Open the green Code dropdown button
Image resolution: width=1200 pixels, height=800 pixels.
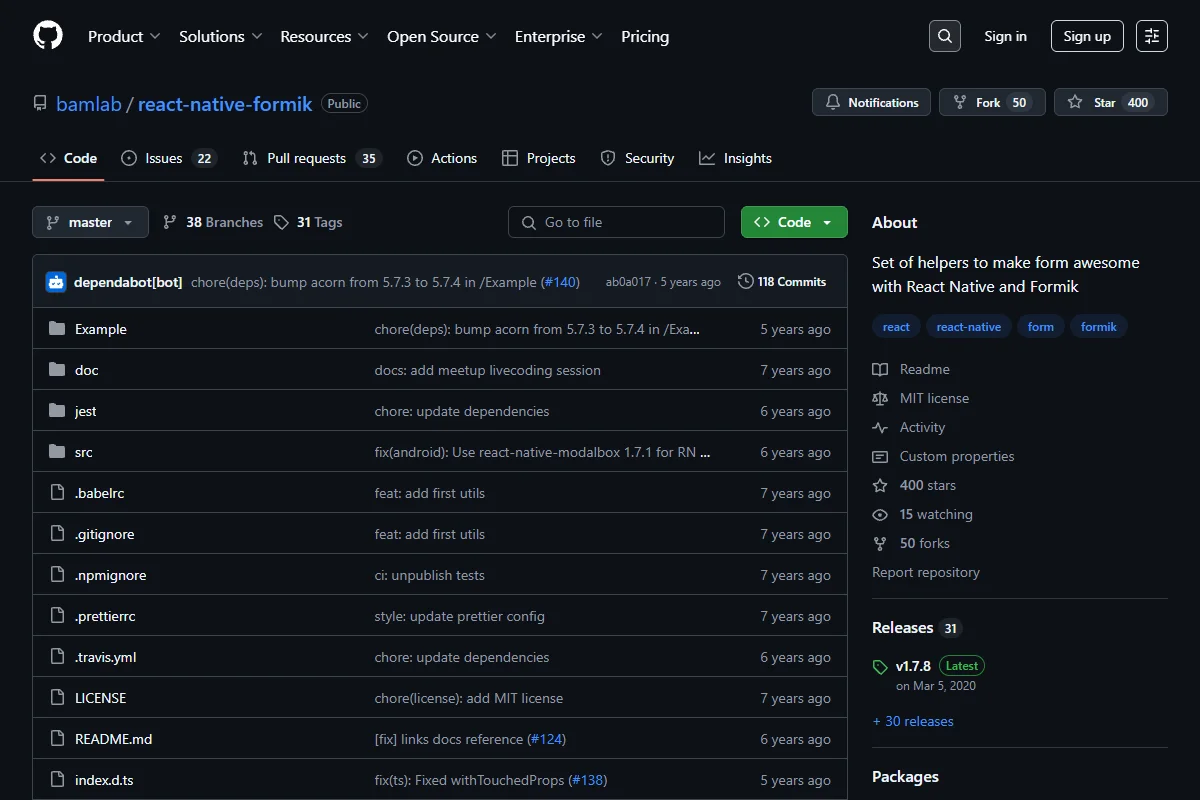[x=794, y=222]
